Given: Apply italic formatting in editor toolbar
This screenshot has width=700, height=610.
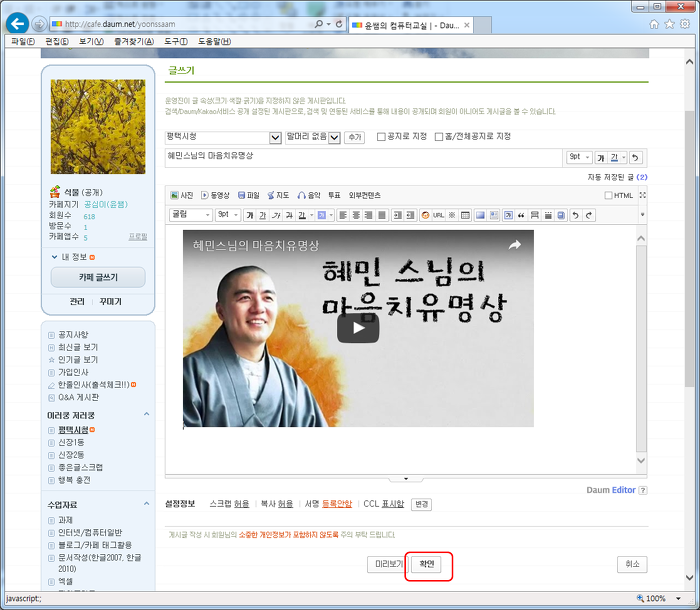Looking at the screenshot, I should [x=276, y=215].
